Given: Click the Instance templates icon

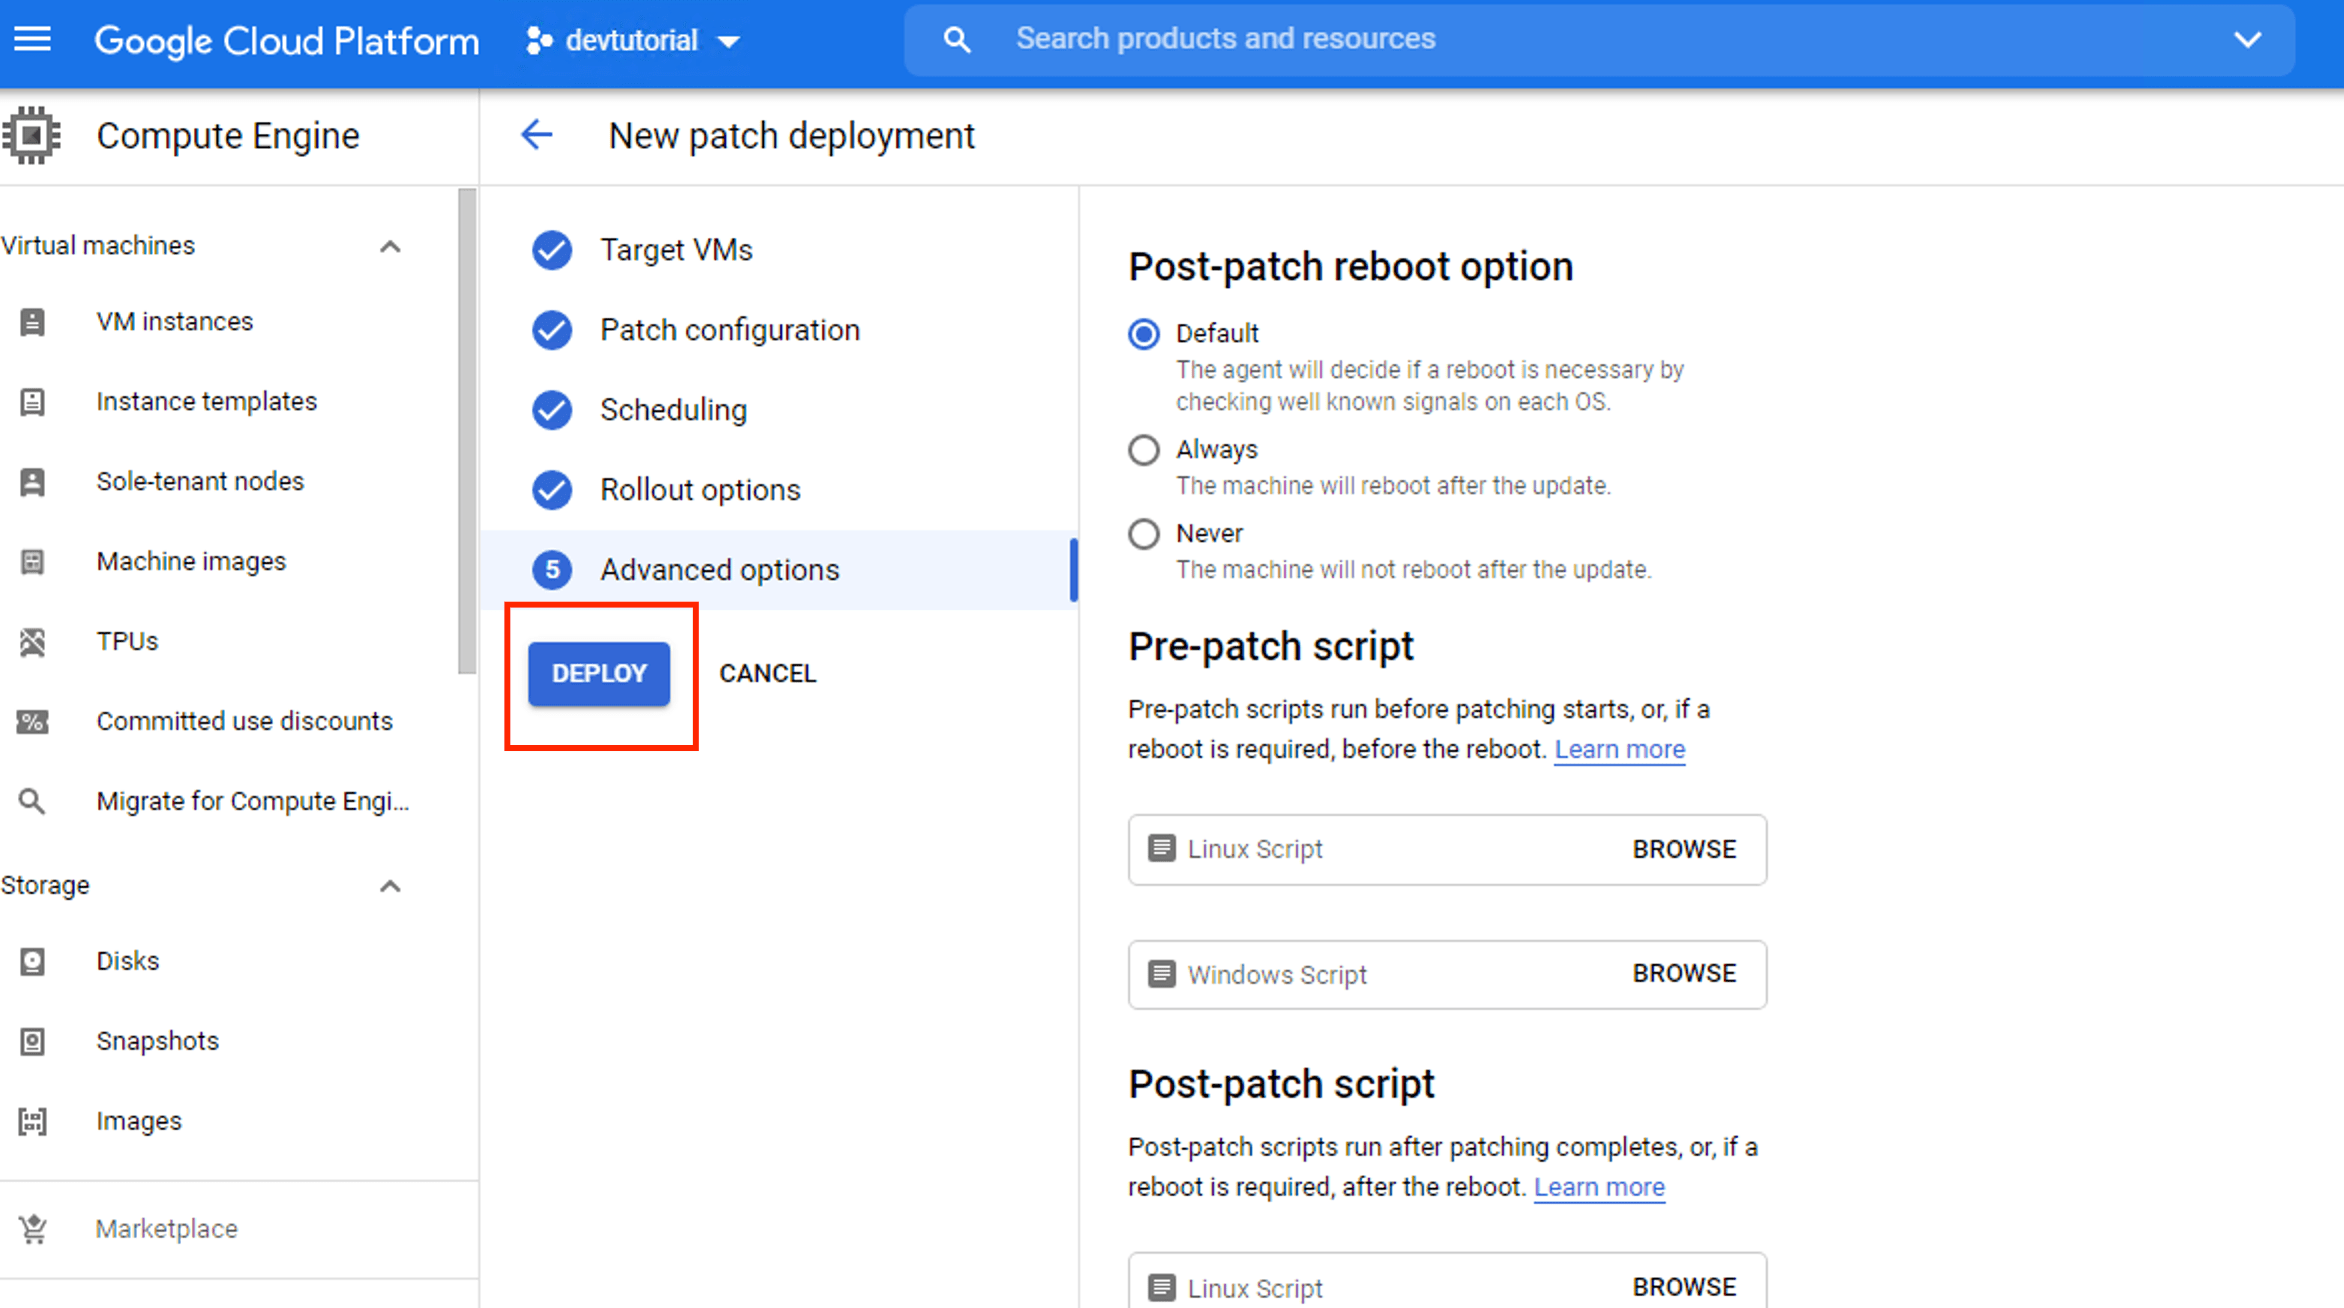Looking at the screenshot, I should point(33,401).
